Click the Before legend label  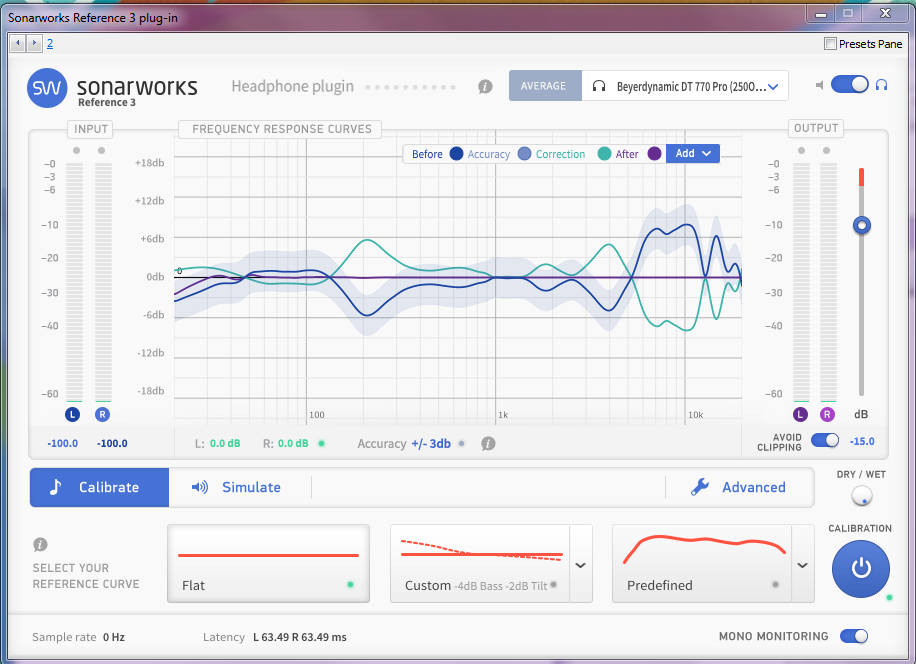tap(427, 154)
